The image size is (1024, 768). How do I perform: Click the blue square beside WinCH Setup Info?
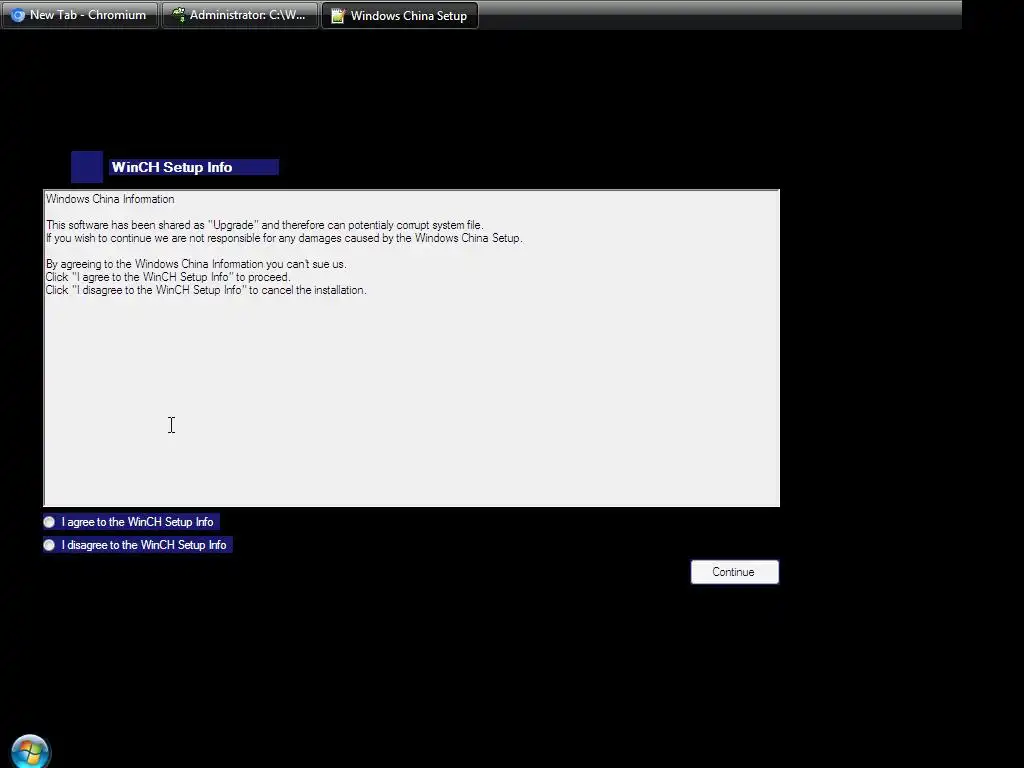click(x=87, y=167)
